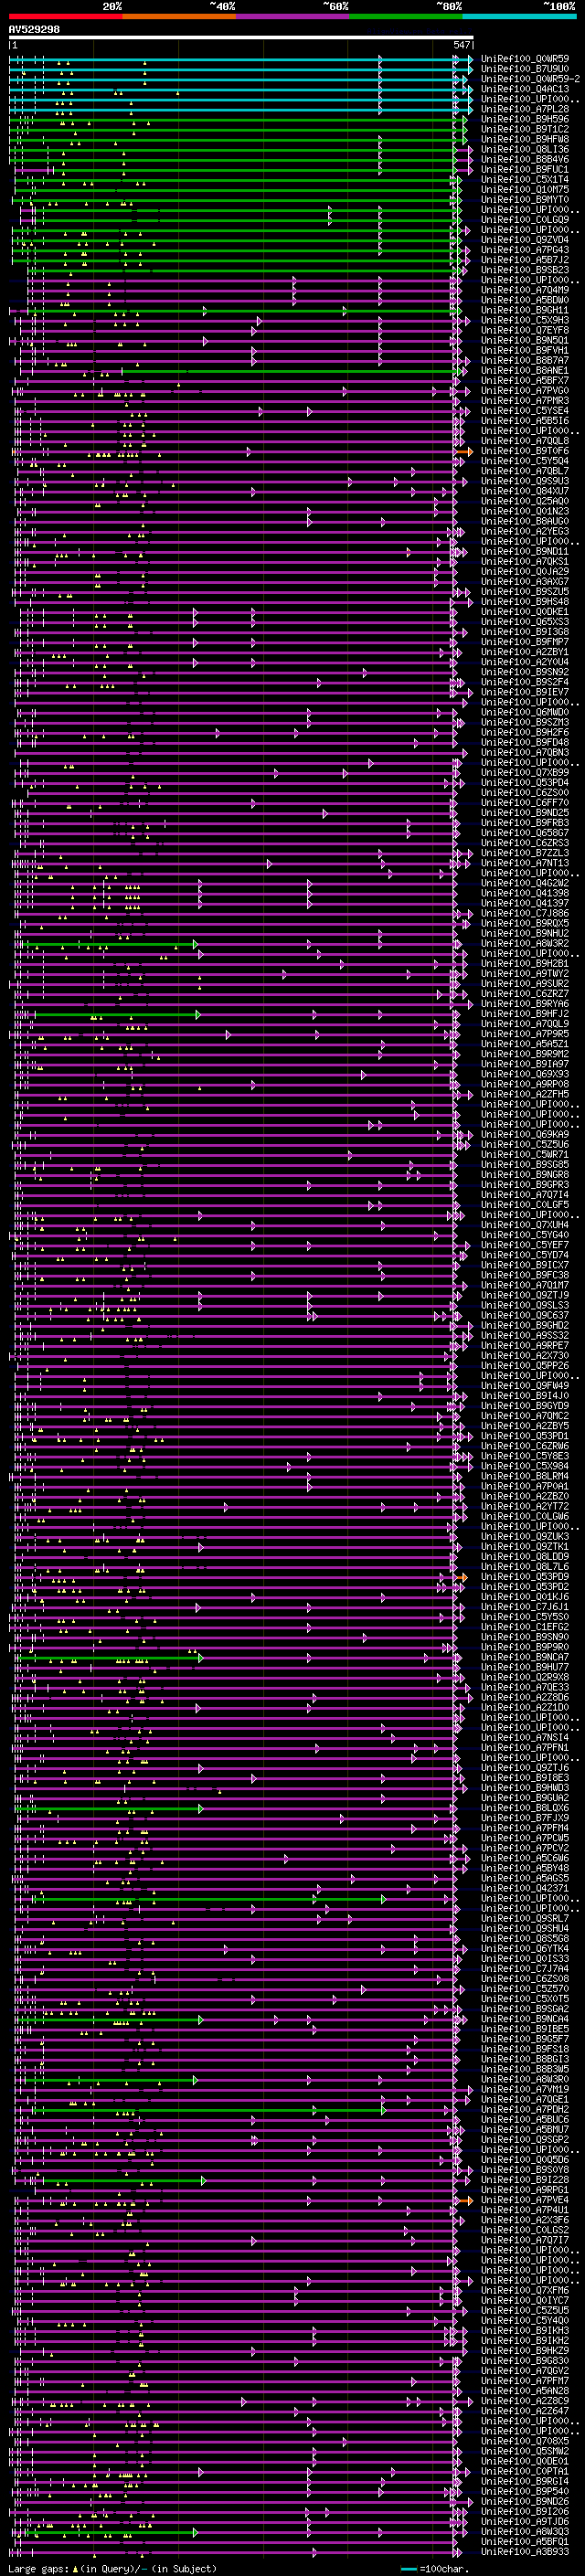Click the cyan ~100% legend color segment
The width and height of the screenshot is (585, 2576).
click(519, 17)
